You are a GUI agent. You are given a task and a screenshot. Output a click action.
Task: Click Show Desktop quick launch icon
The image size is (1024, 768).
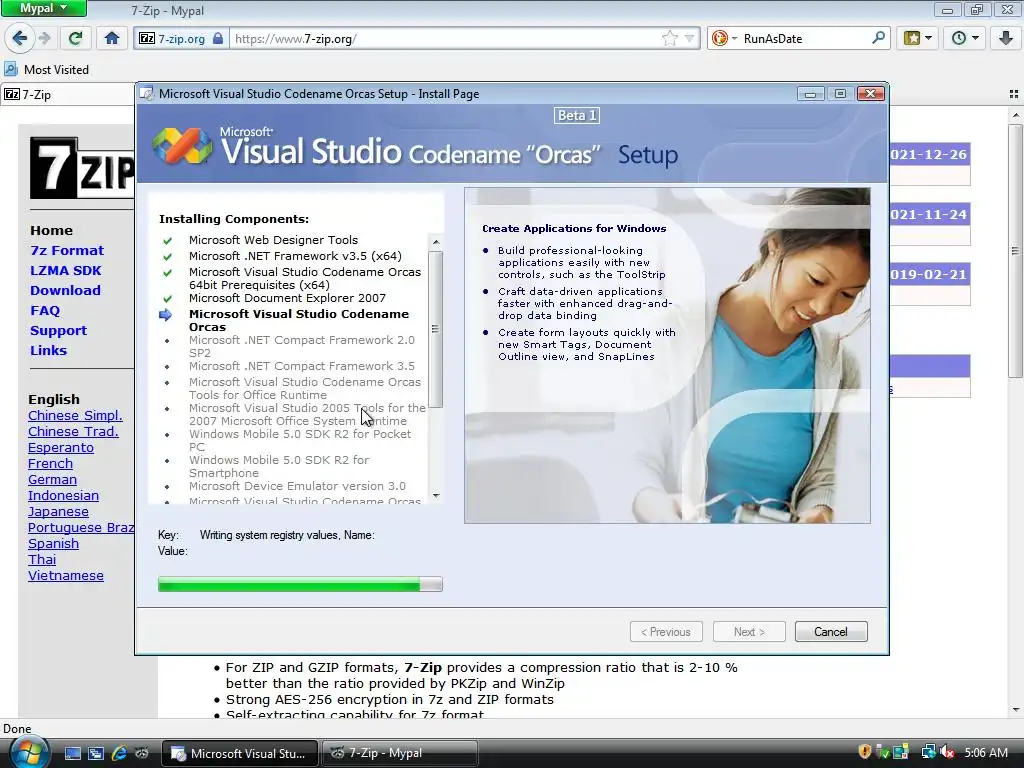coord(72,753)
